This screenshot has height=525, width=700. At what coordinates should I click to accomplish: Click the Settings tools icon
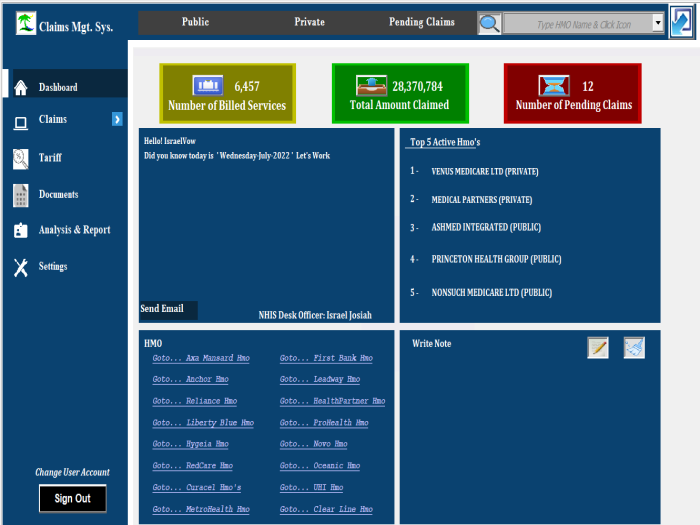(x=21, y=267)
